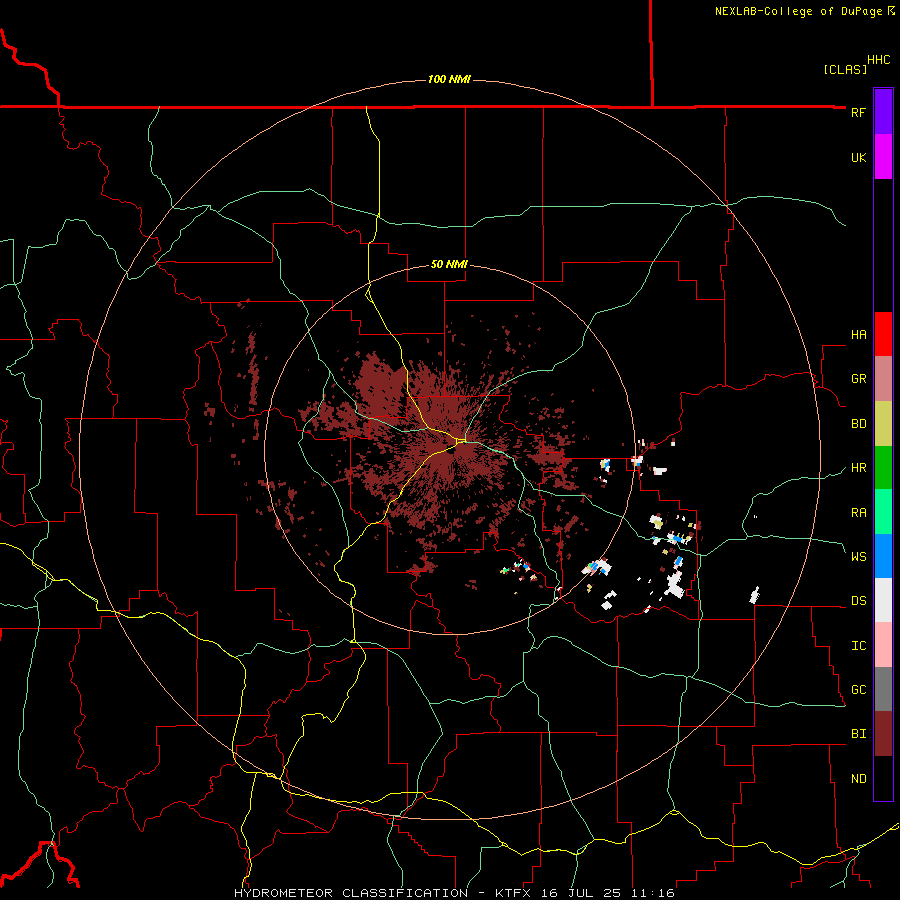Select the BD legend label text
This screenshot has height=900, width=900.
[858, 424]
